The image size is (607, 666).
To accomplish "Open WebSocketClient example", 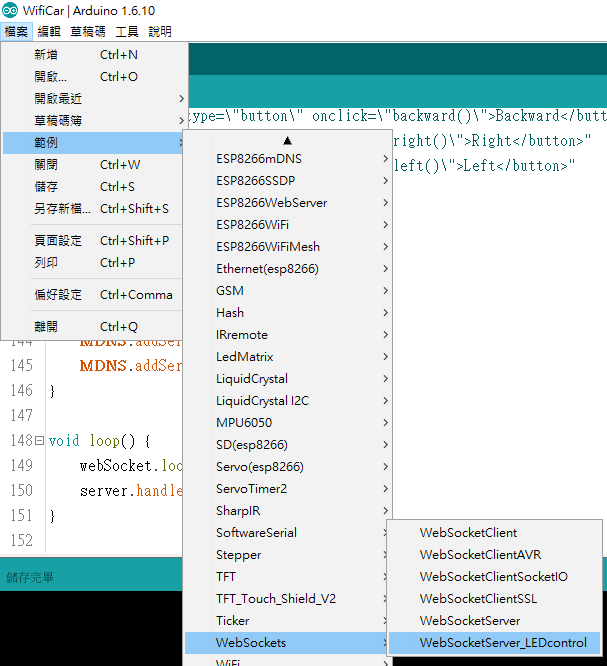I will [494, 533].
